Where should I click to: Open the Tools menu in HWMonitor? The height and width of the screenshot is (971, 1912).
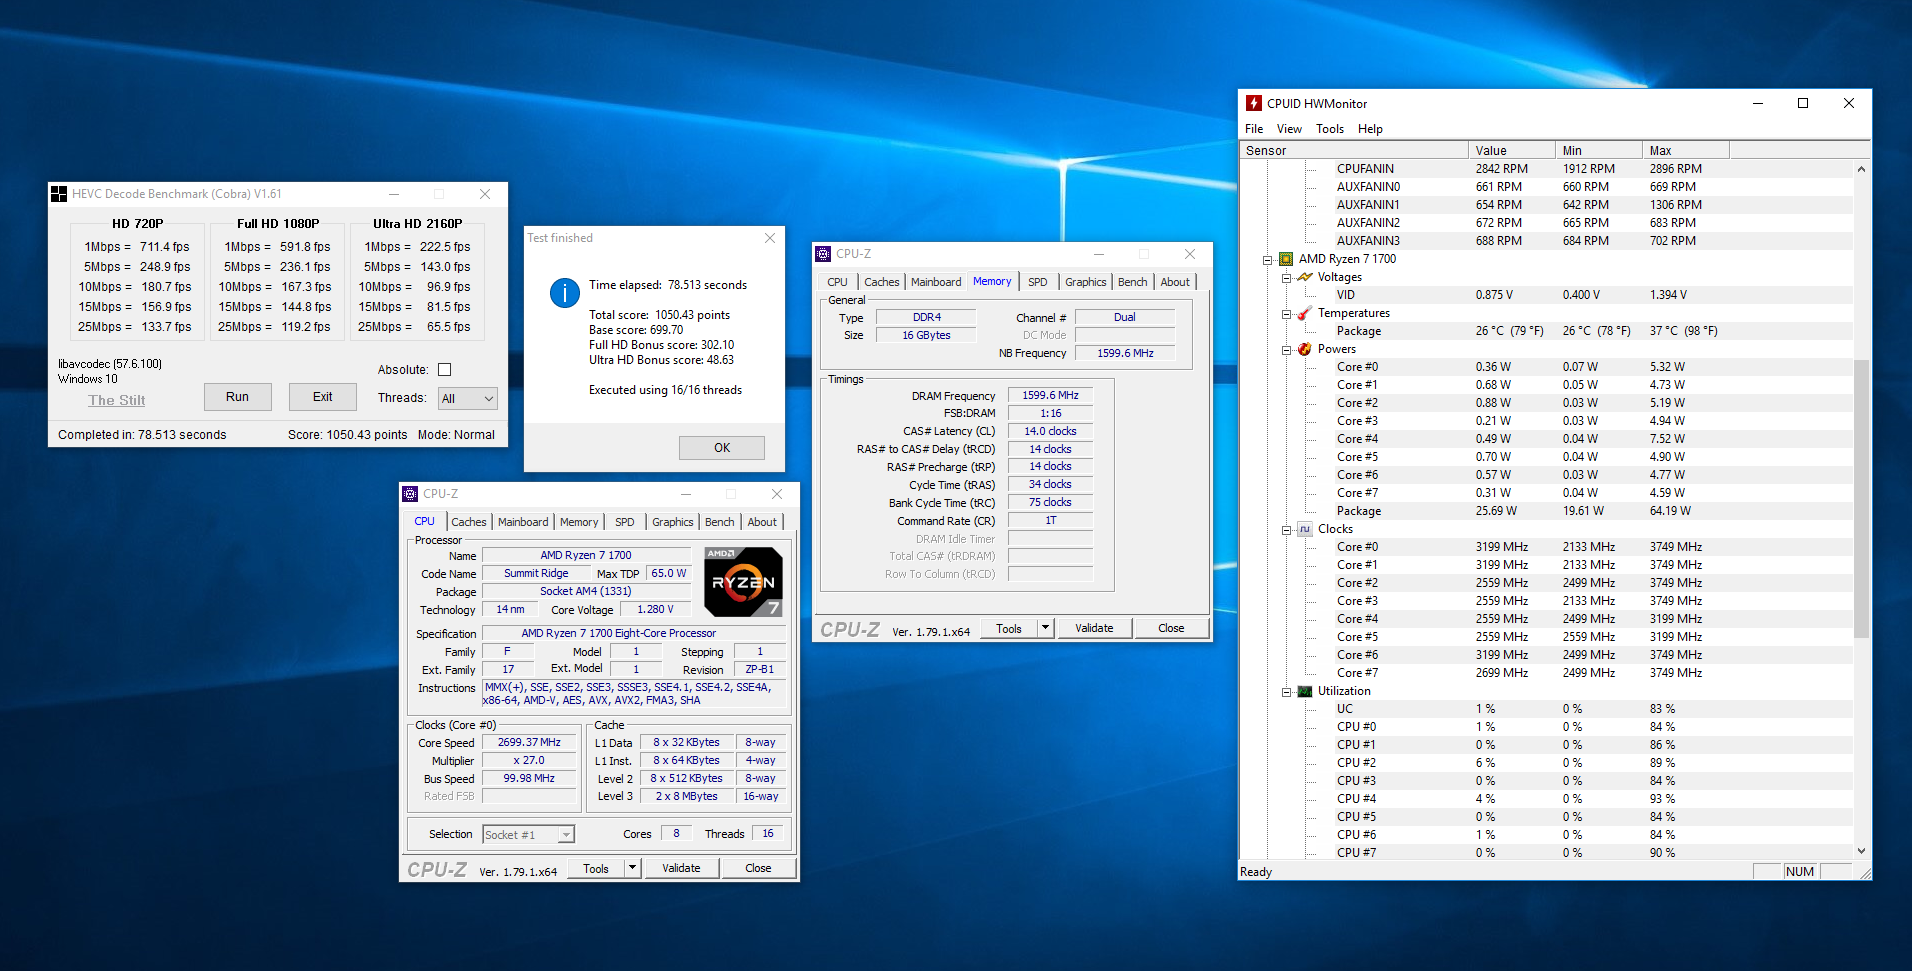pyautogui.click(x=1329, y=129)
